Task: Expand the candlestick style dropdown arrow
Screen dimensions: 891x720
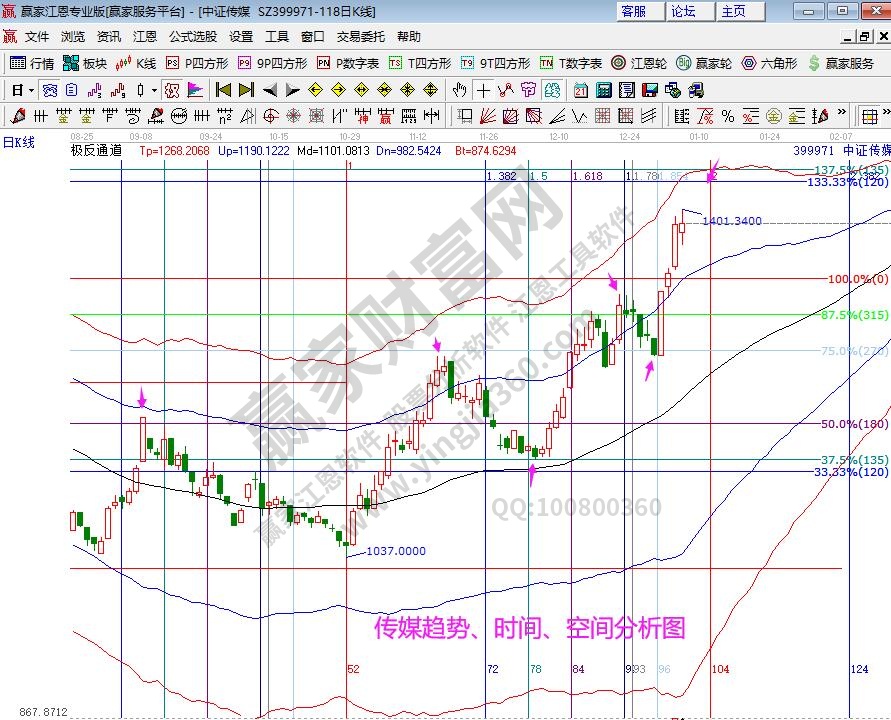Action: coord(153,89)
